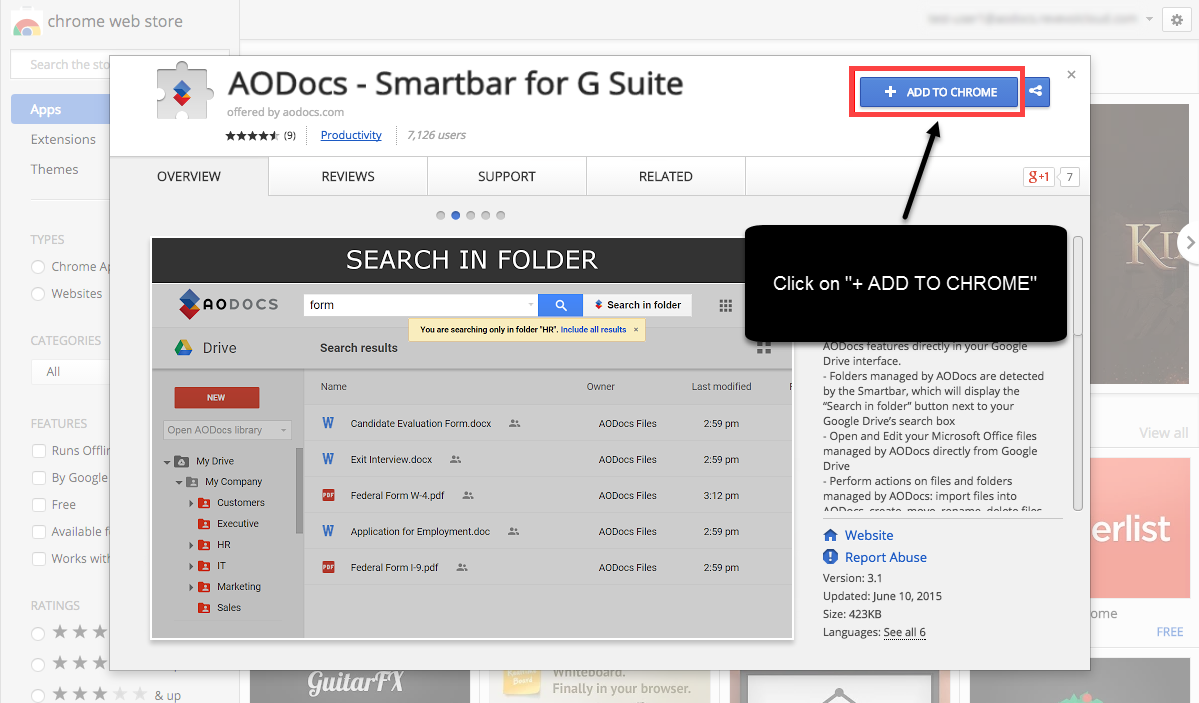Click the 'Include all results' link
This screenshot has width=1199, height=703.
pyautogui.click(x=593, y=330)
